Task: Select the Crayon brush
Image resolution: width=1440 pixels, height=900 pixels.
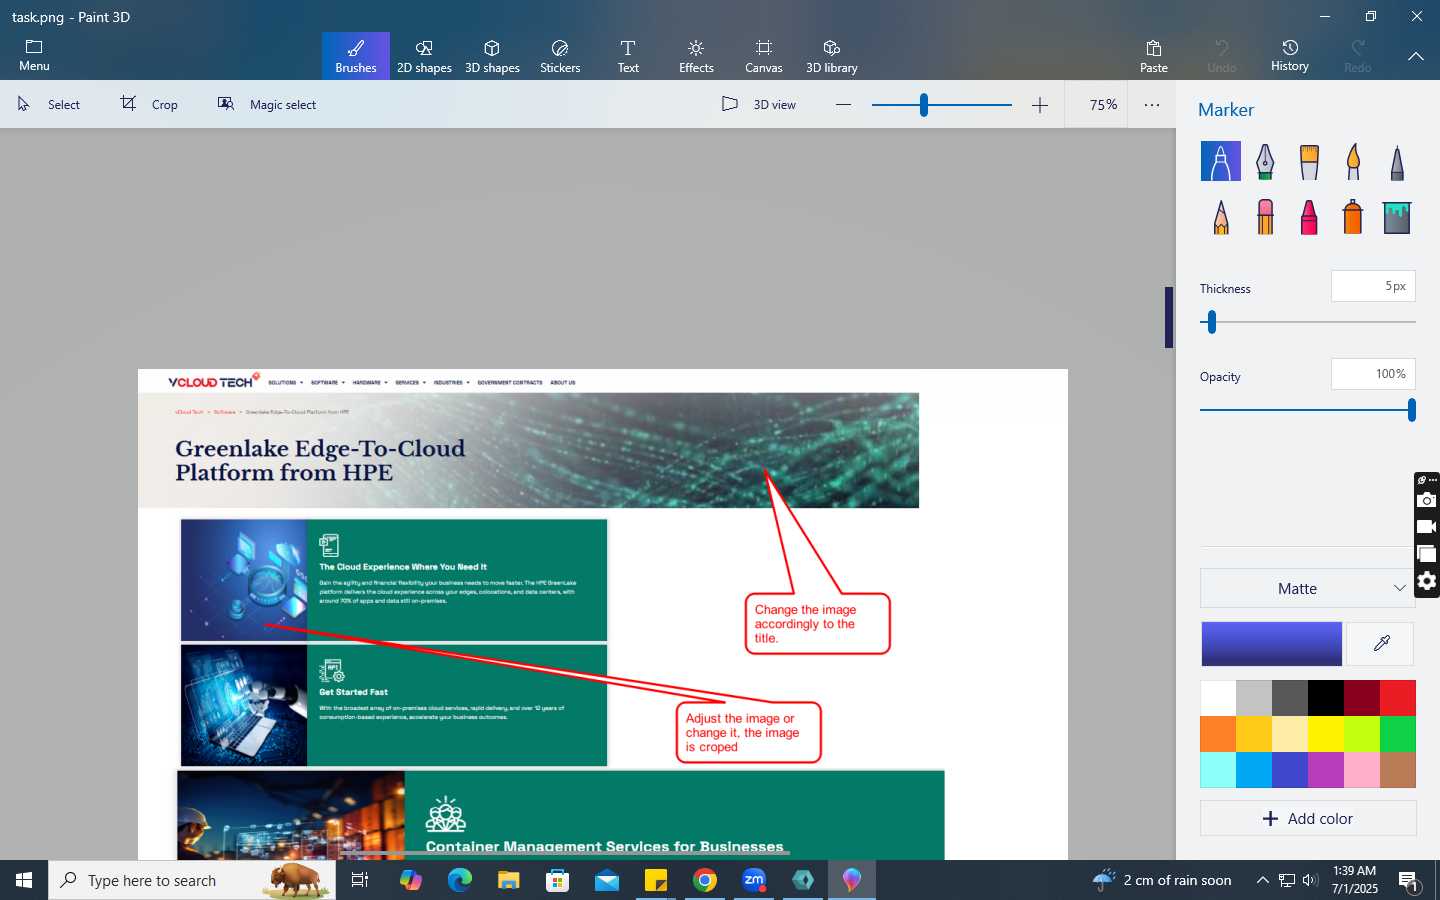Action: pos(1309,217)
